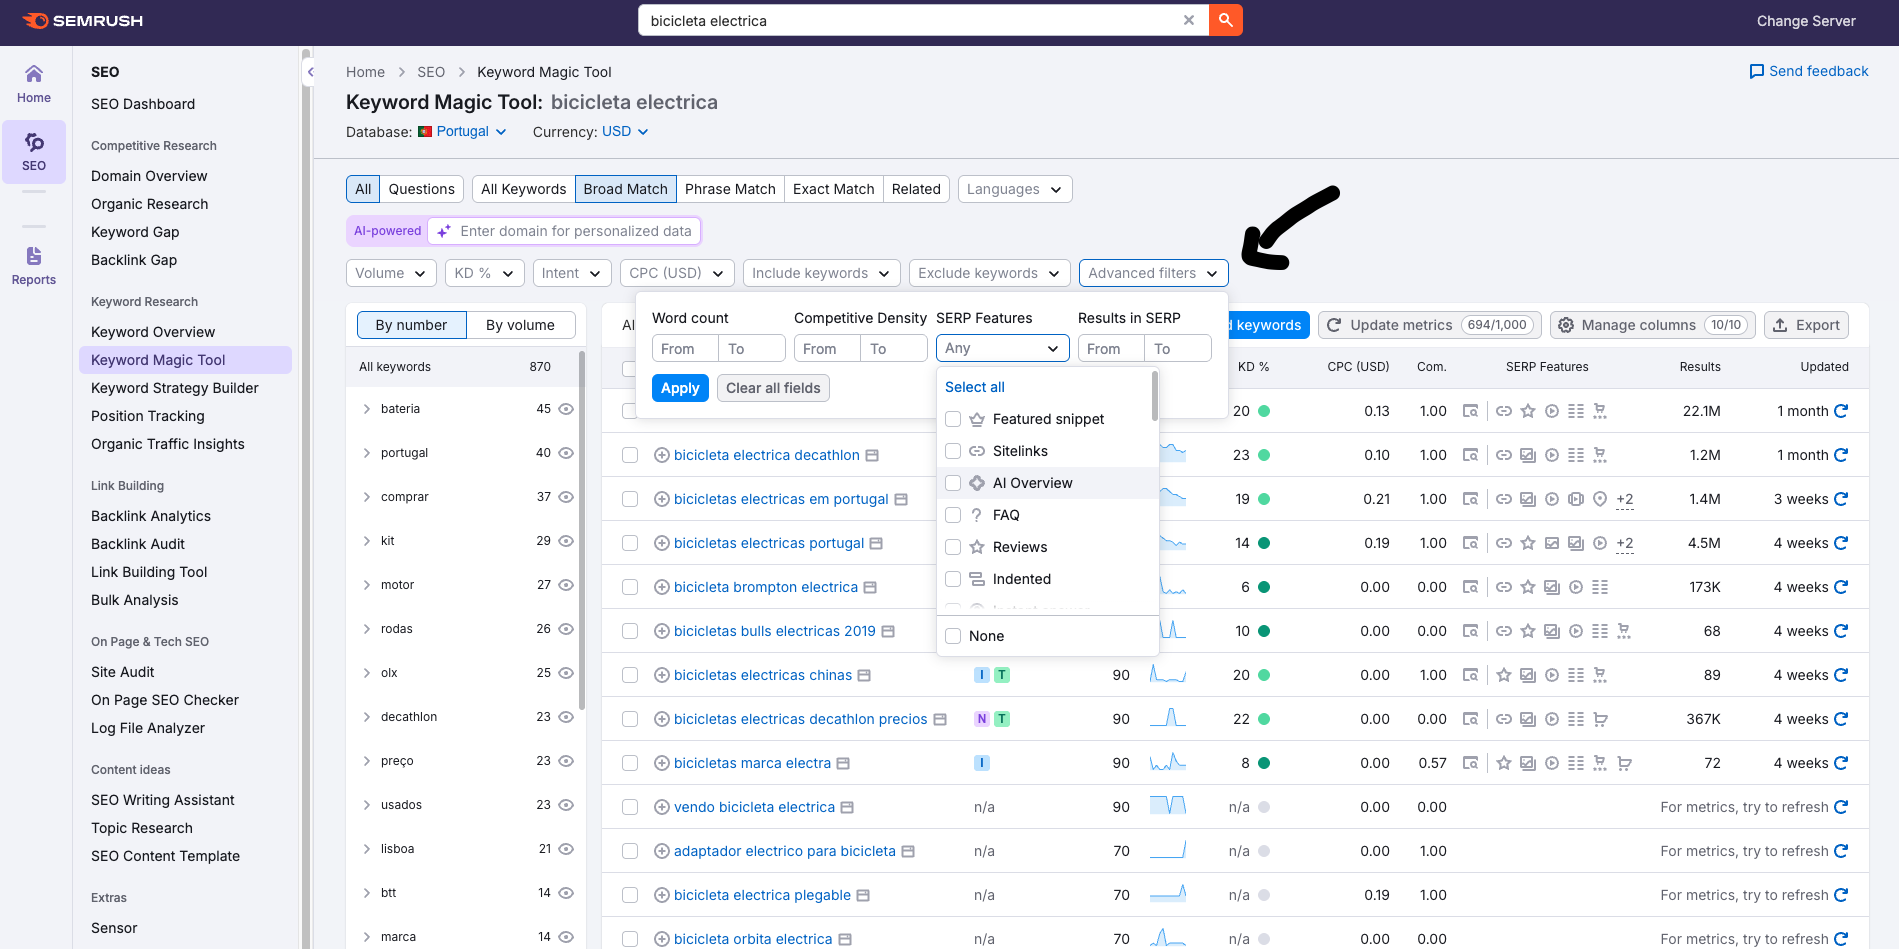The height and width of the screenshot is (949, 1899).
Task: Add bicicletas electricas chinas keyword via plus icon
Action: point(661,675)
